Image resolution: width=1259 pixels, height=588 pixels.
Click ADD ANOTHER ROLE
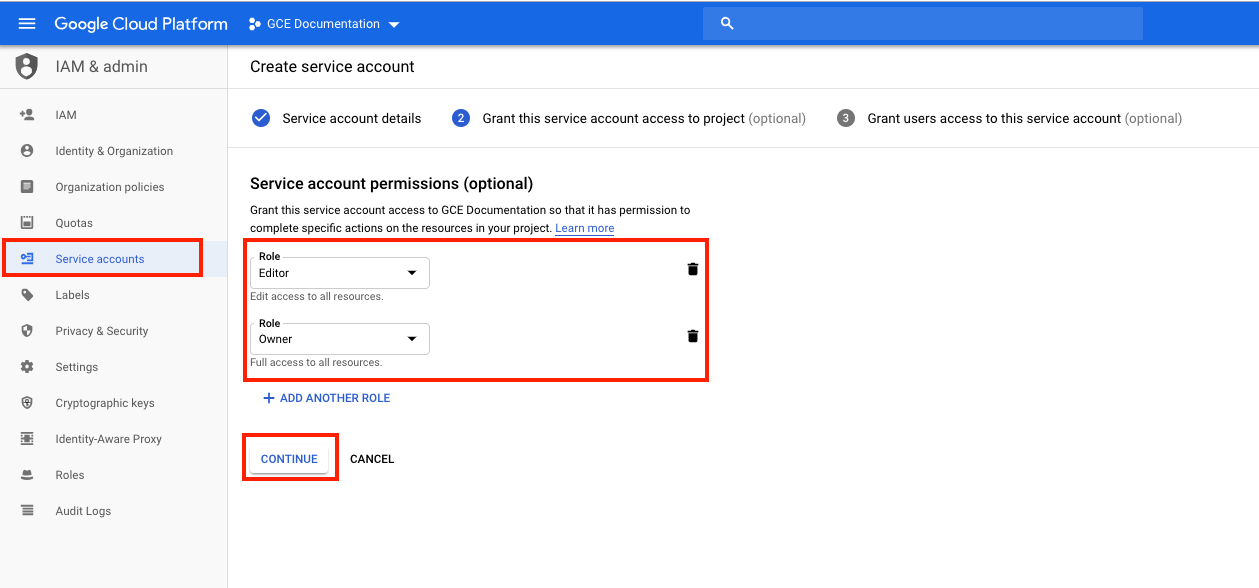[326, 398]
